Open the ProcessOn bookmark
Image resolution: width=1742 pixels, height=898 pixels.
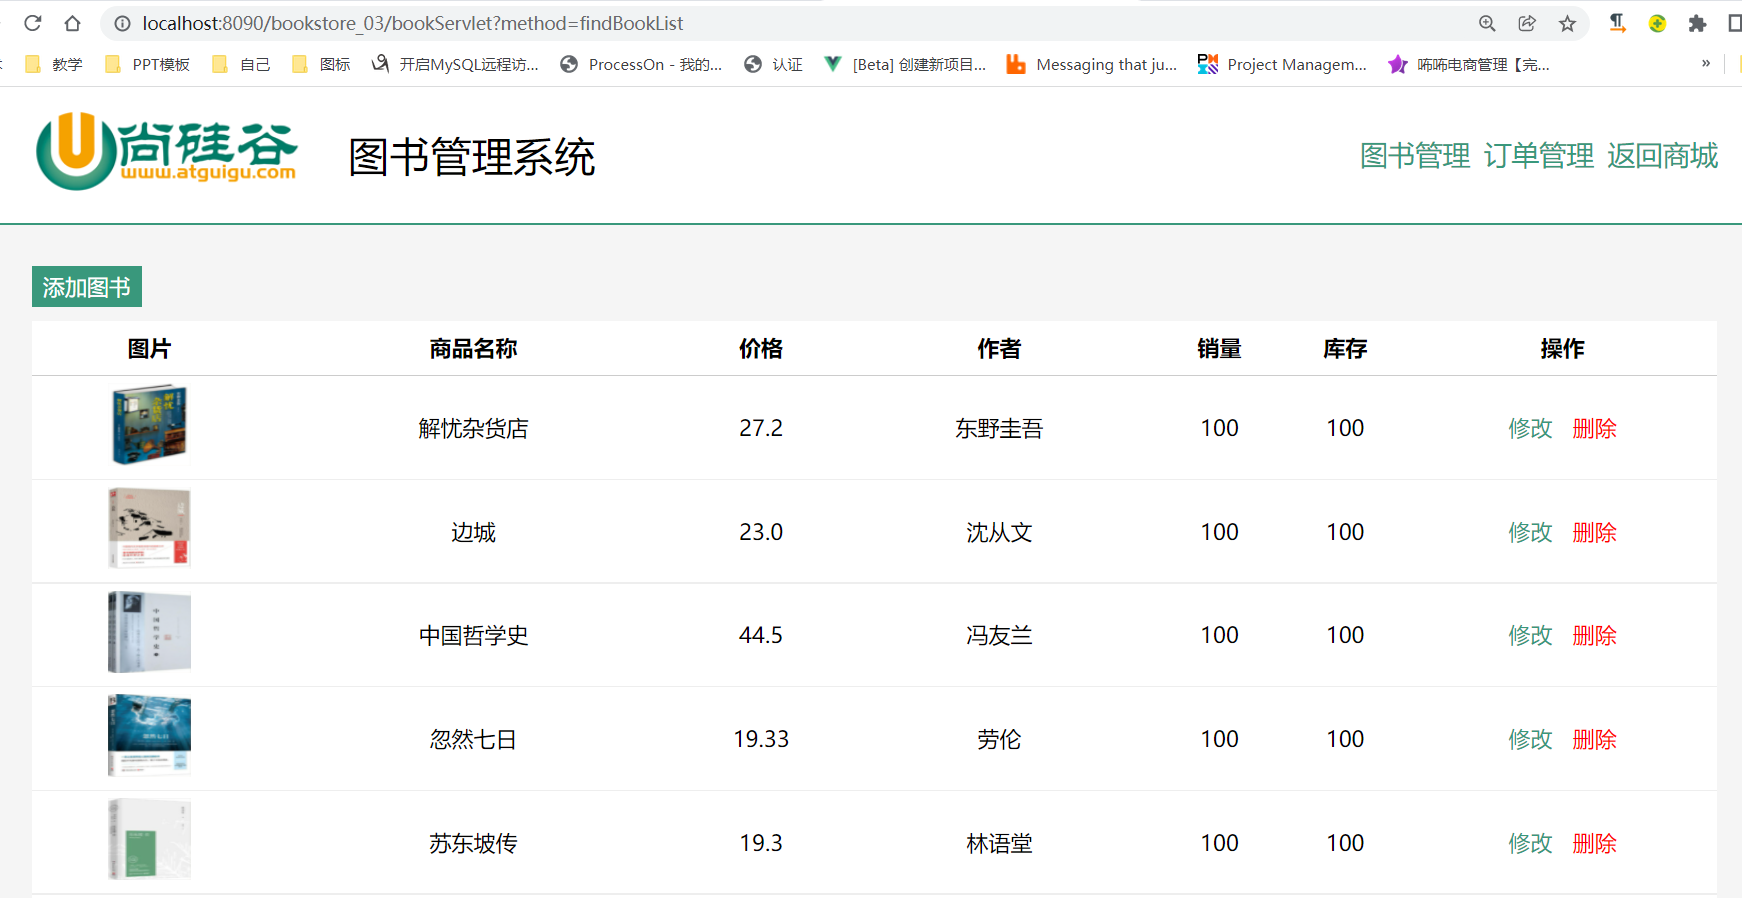tap(641, 64)
